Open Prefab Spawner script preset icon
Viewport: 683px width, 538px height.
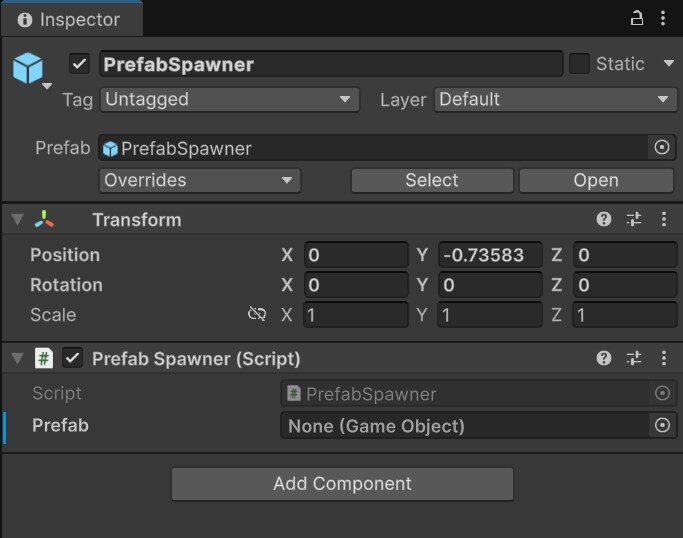tap(634, 358)
